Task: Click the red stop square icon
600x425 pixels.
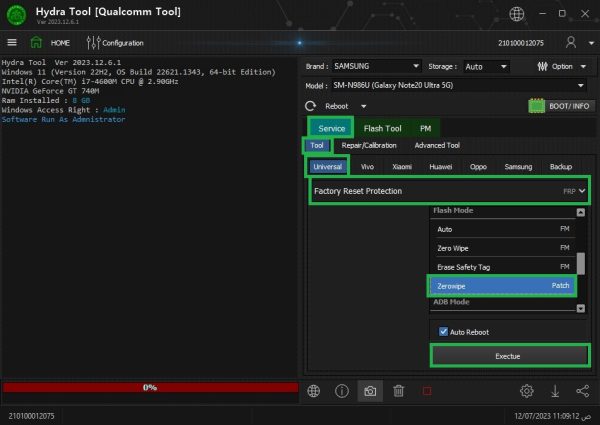Action: (427, 391)
